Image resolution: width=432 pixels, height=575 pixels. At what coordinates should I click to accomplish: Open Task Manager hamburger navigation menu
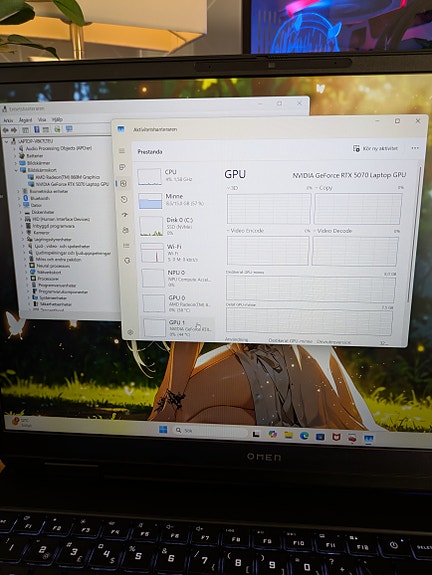pyautogui.click(x=122, y=151)
